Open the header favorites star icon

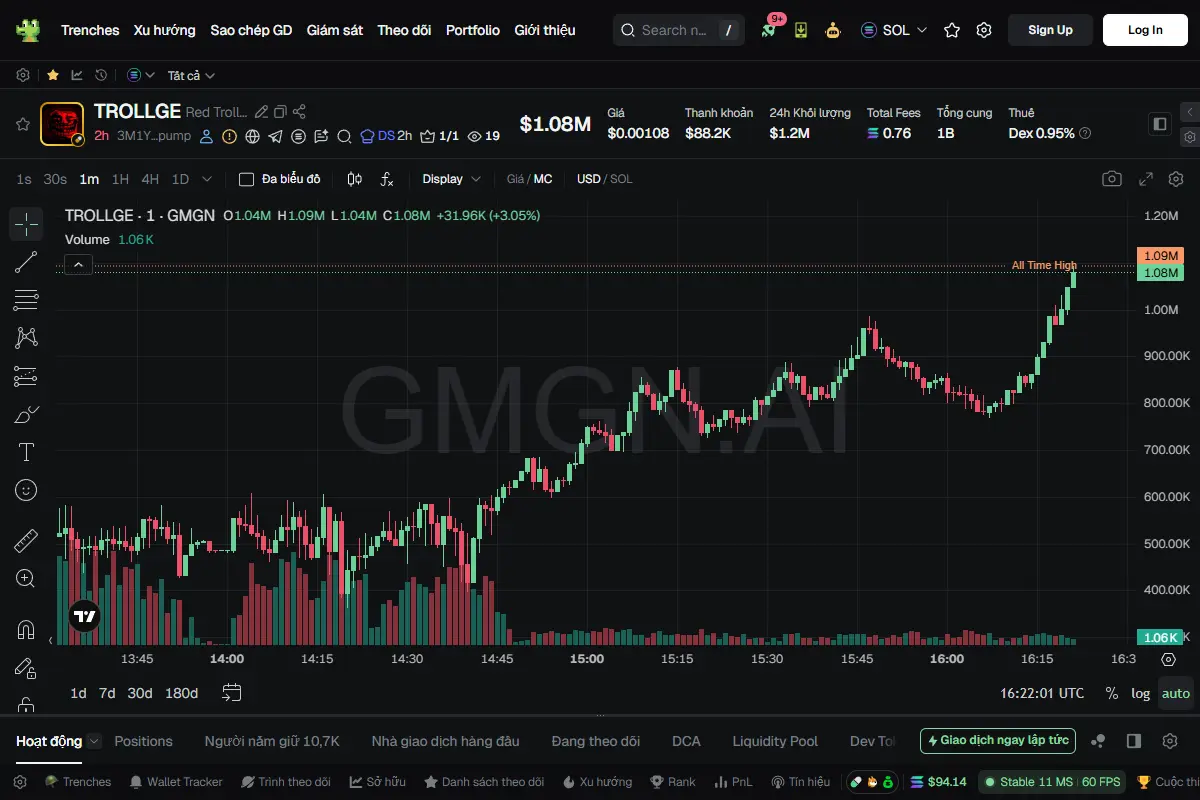(952, 30)
